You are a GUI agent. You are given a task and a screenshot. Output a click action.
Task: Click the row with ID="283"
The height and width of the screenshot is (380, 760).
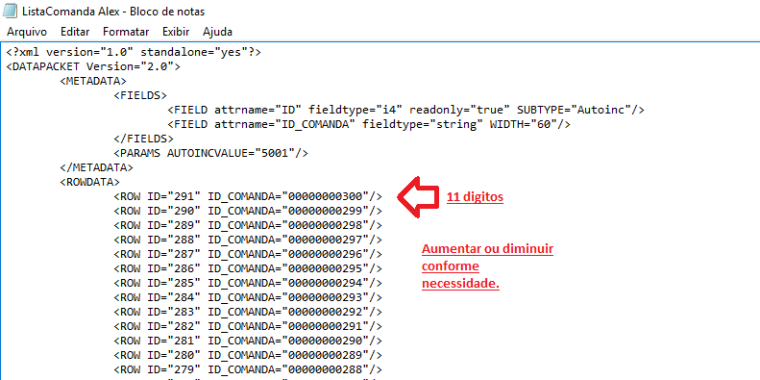coord(248,311)
